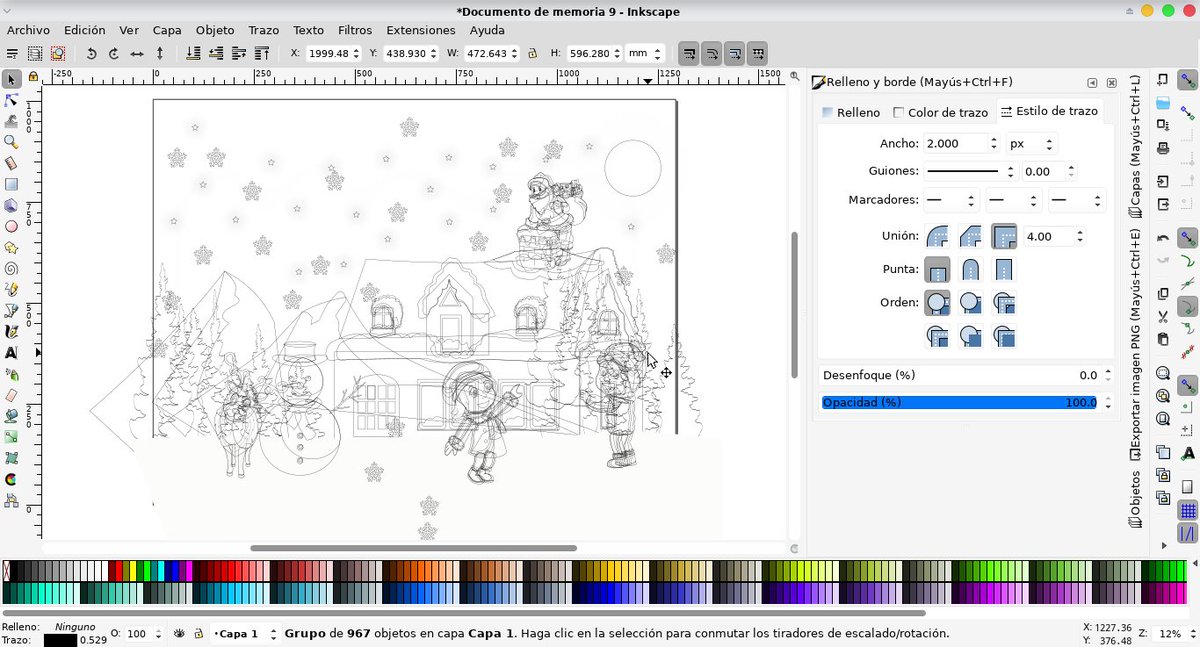This screenshot has width=1200, height=647.
Task: Choose the round cap style
Action: coord(970,269)
